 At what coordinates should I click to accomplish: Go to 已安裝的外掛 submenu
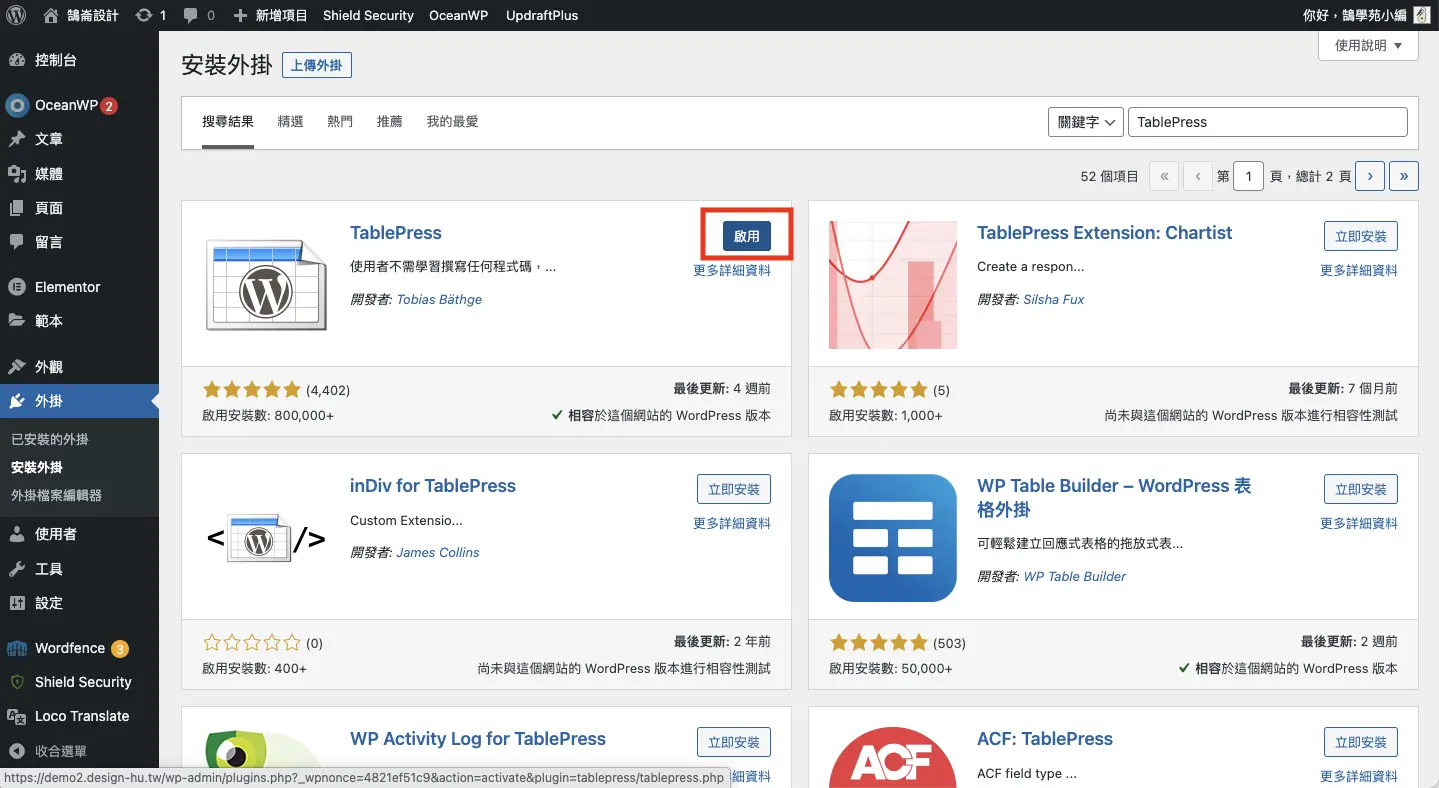coord(50,439)
